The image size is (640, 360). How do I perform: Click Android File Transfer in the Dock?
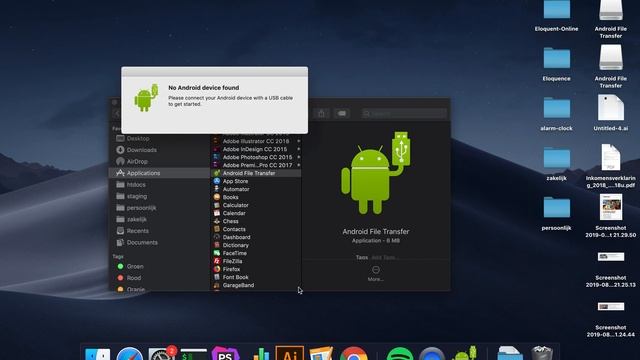(464, 353)
